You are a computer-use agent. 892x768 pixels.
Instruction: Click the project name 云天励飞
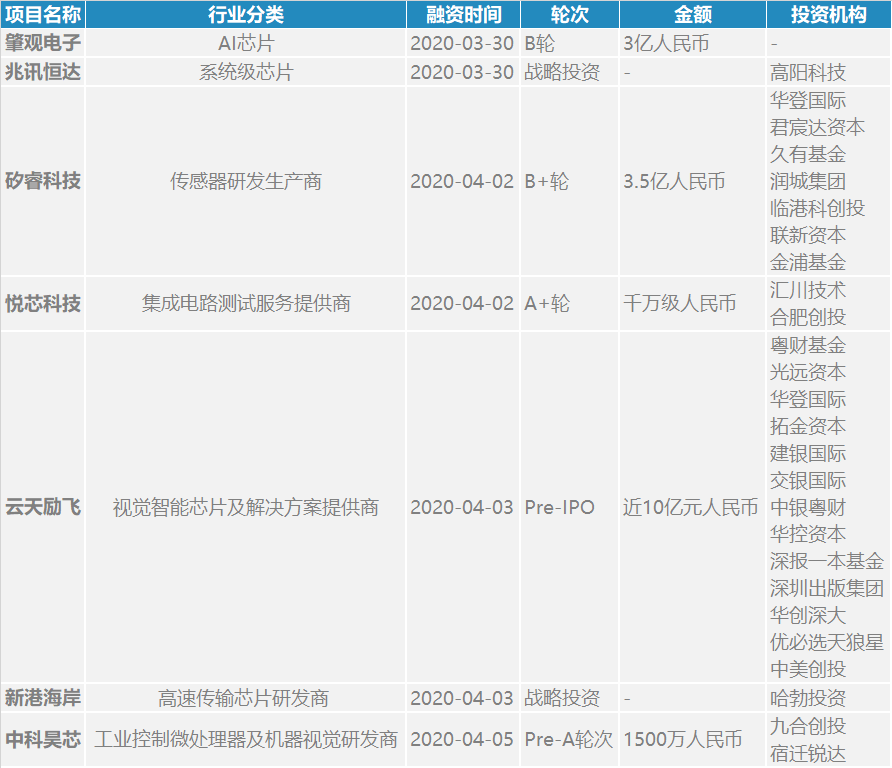point(43,507)
